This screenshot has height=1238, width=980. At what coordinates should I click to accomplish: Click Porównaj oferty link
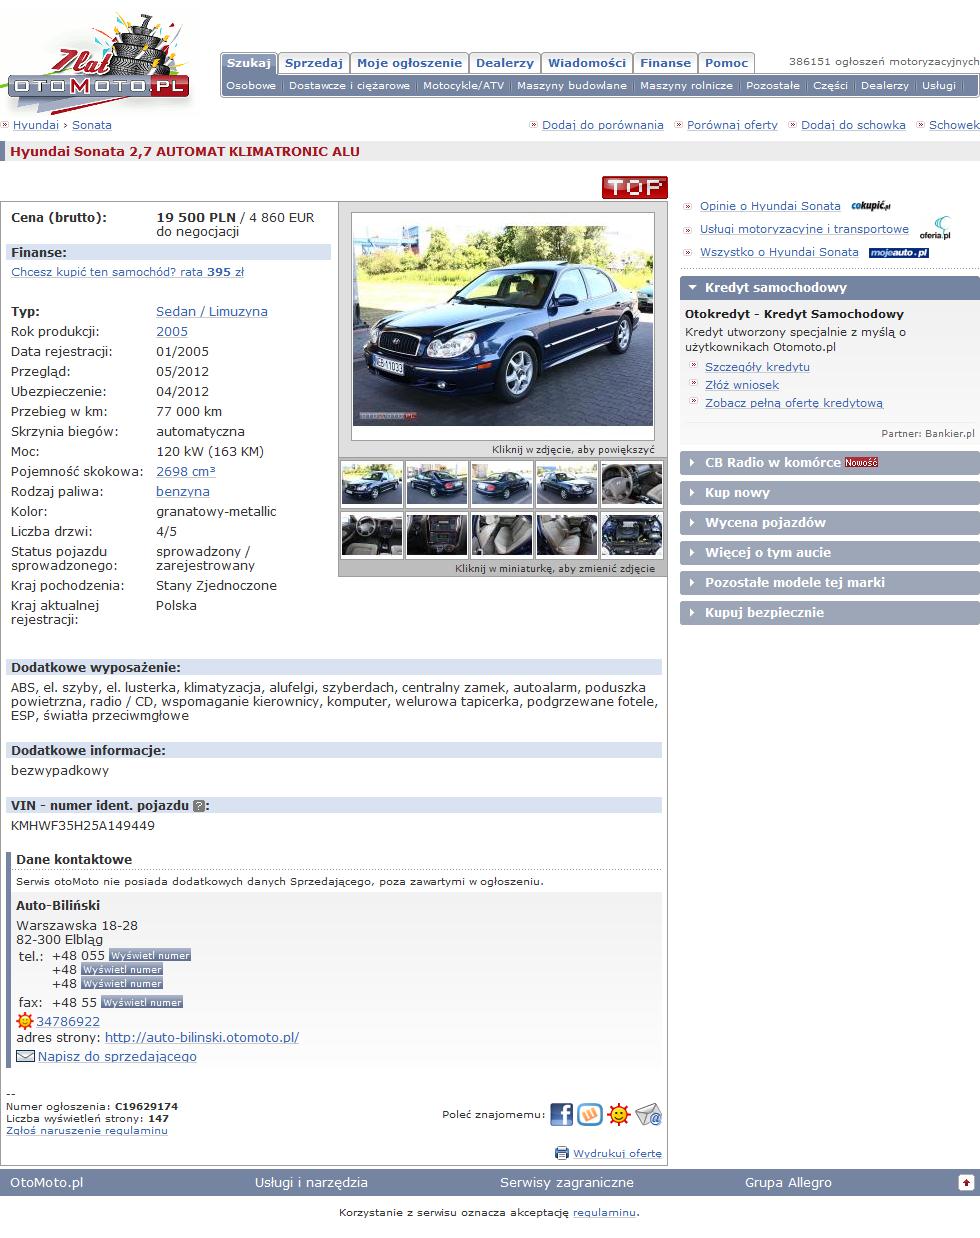(x=733, y=125)
